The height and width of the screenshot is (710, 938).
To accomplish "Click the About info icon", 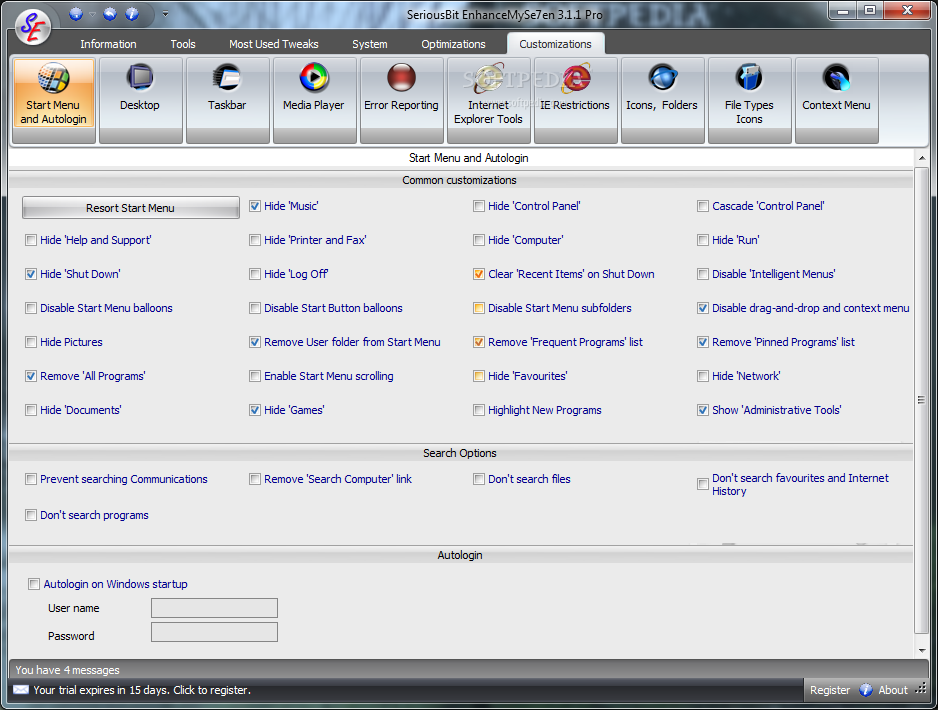I will click(866, 690).
